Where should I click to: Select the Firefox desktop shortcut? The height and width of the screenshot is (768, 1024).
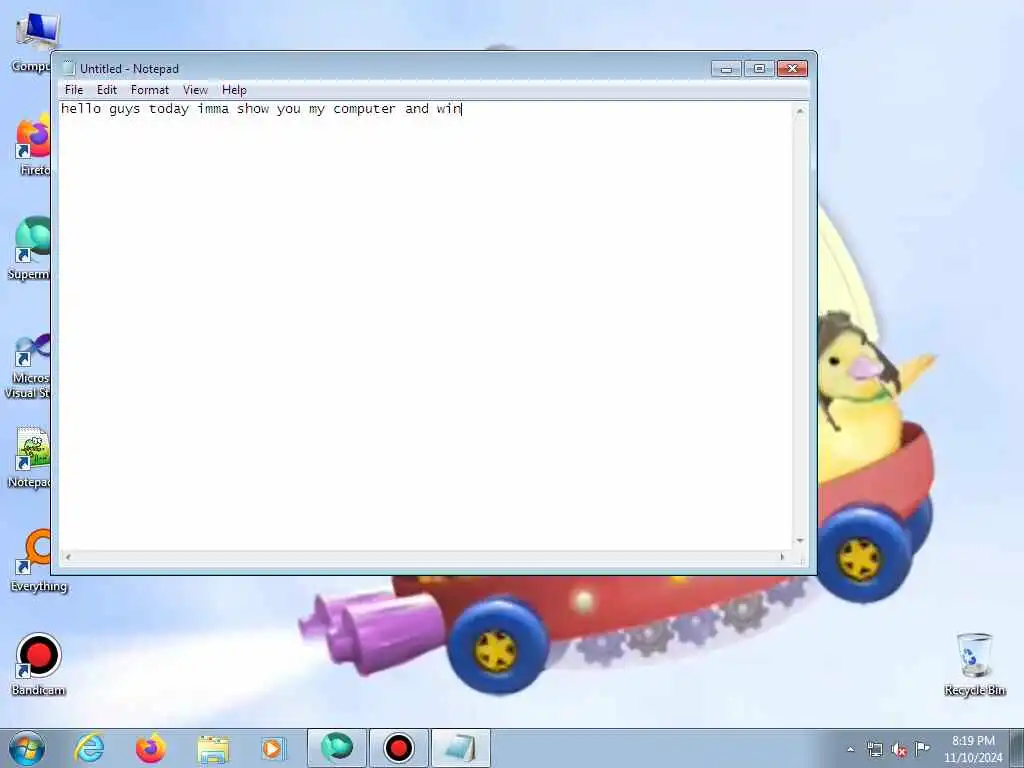pyautogui.click(x=33, y=145)
